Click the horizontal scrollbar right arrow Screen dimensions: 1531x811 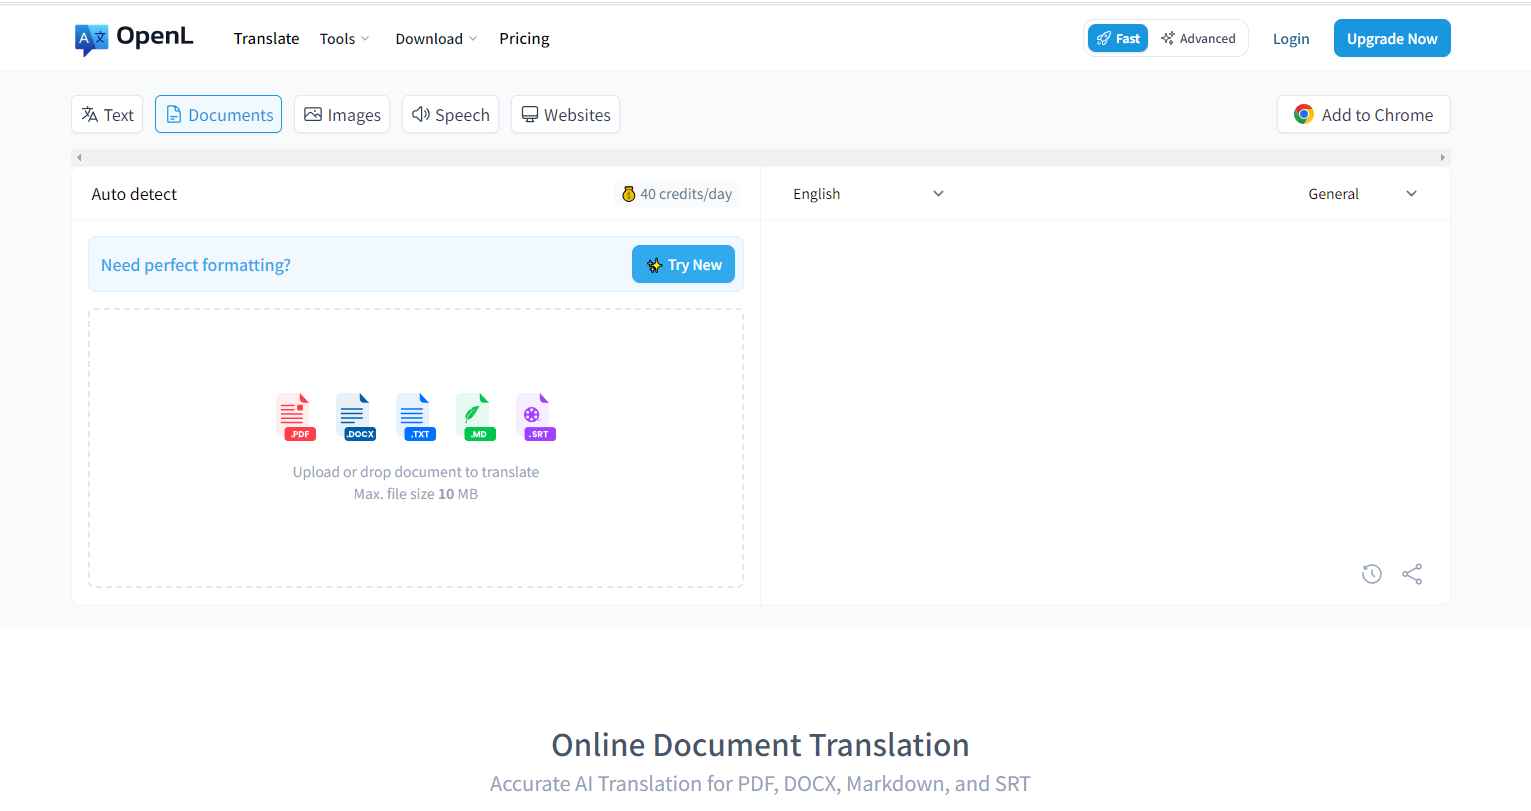point(1442,158)
